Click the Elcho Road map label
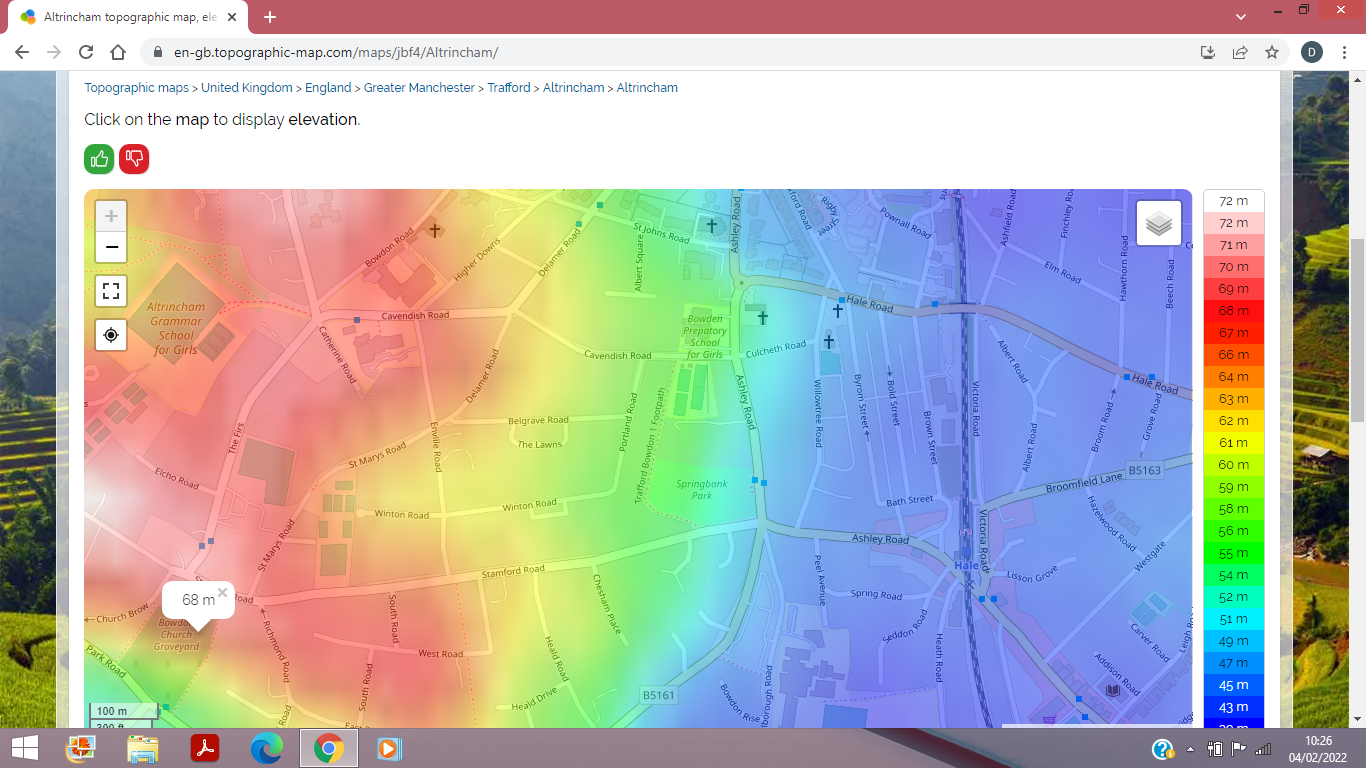Image resolution: width=1366 pixels, height=768 pixels. click(177, 477)
